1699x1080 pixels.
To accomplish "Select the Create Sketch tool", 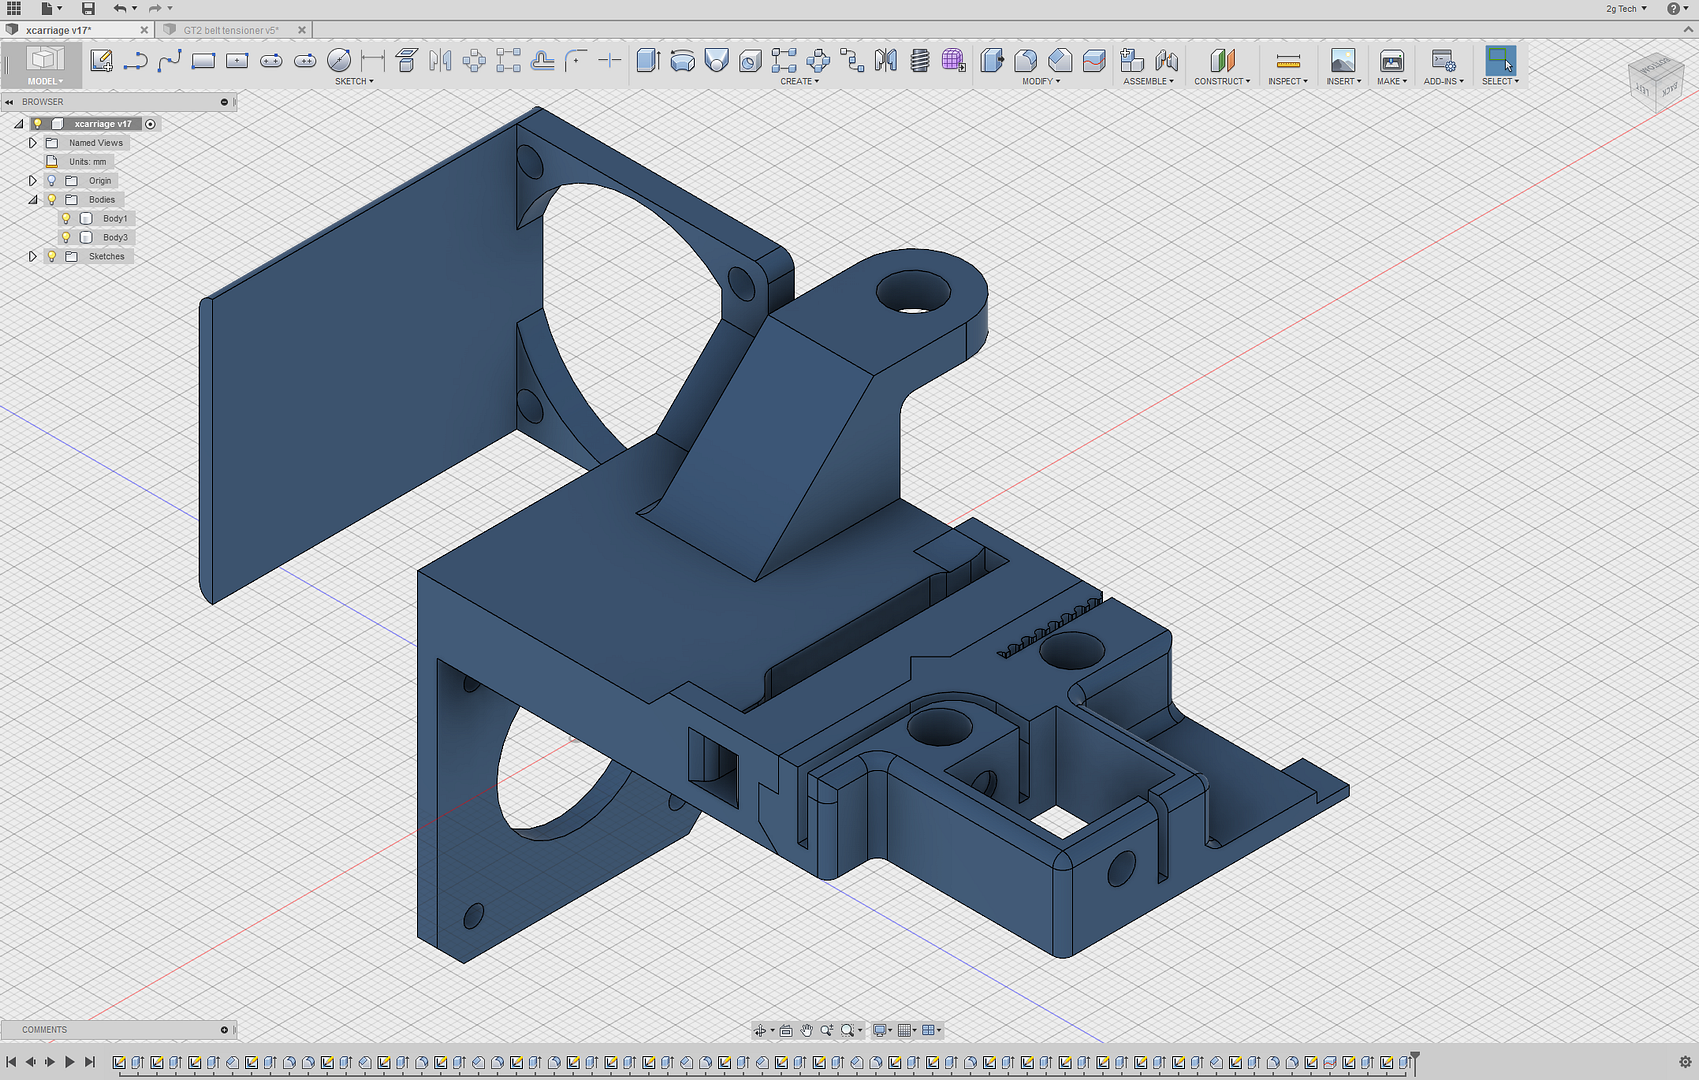I will pyautogui.click(x=101, y=60).
